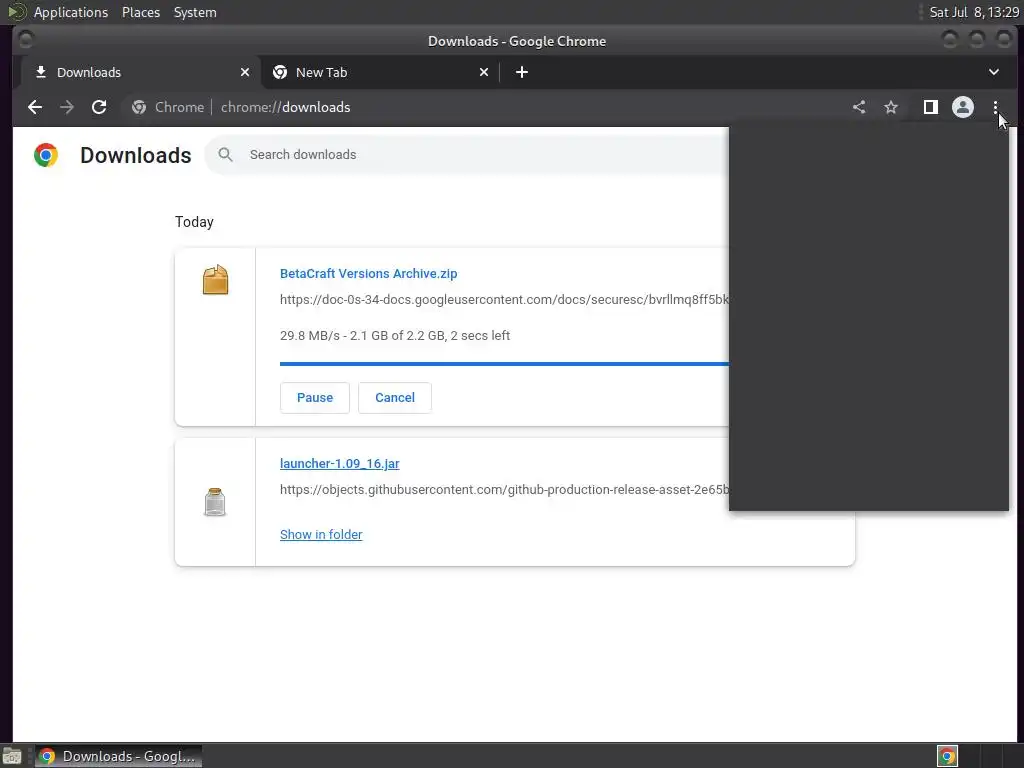The height and width of the screenshot is (768, 1024).
Task: Select Downloads - Google Chrome taskbar entry
Action: 118,756
